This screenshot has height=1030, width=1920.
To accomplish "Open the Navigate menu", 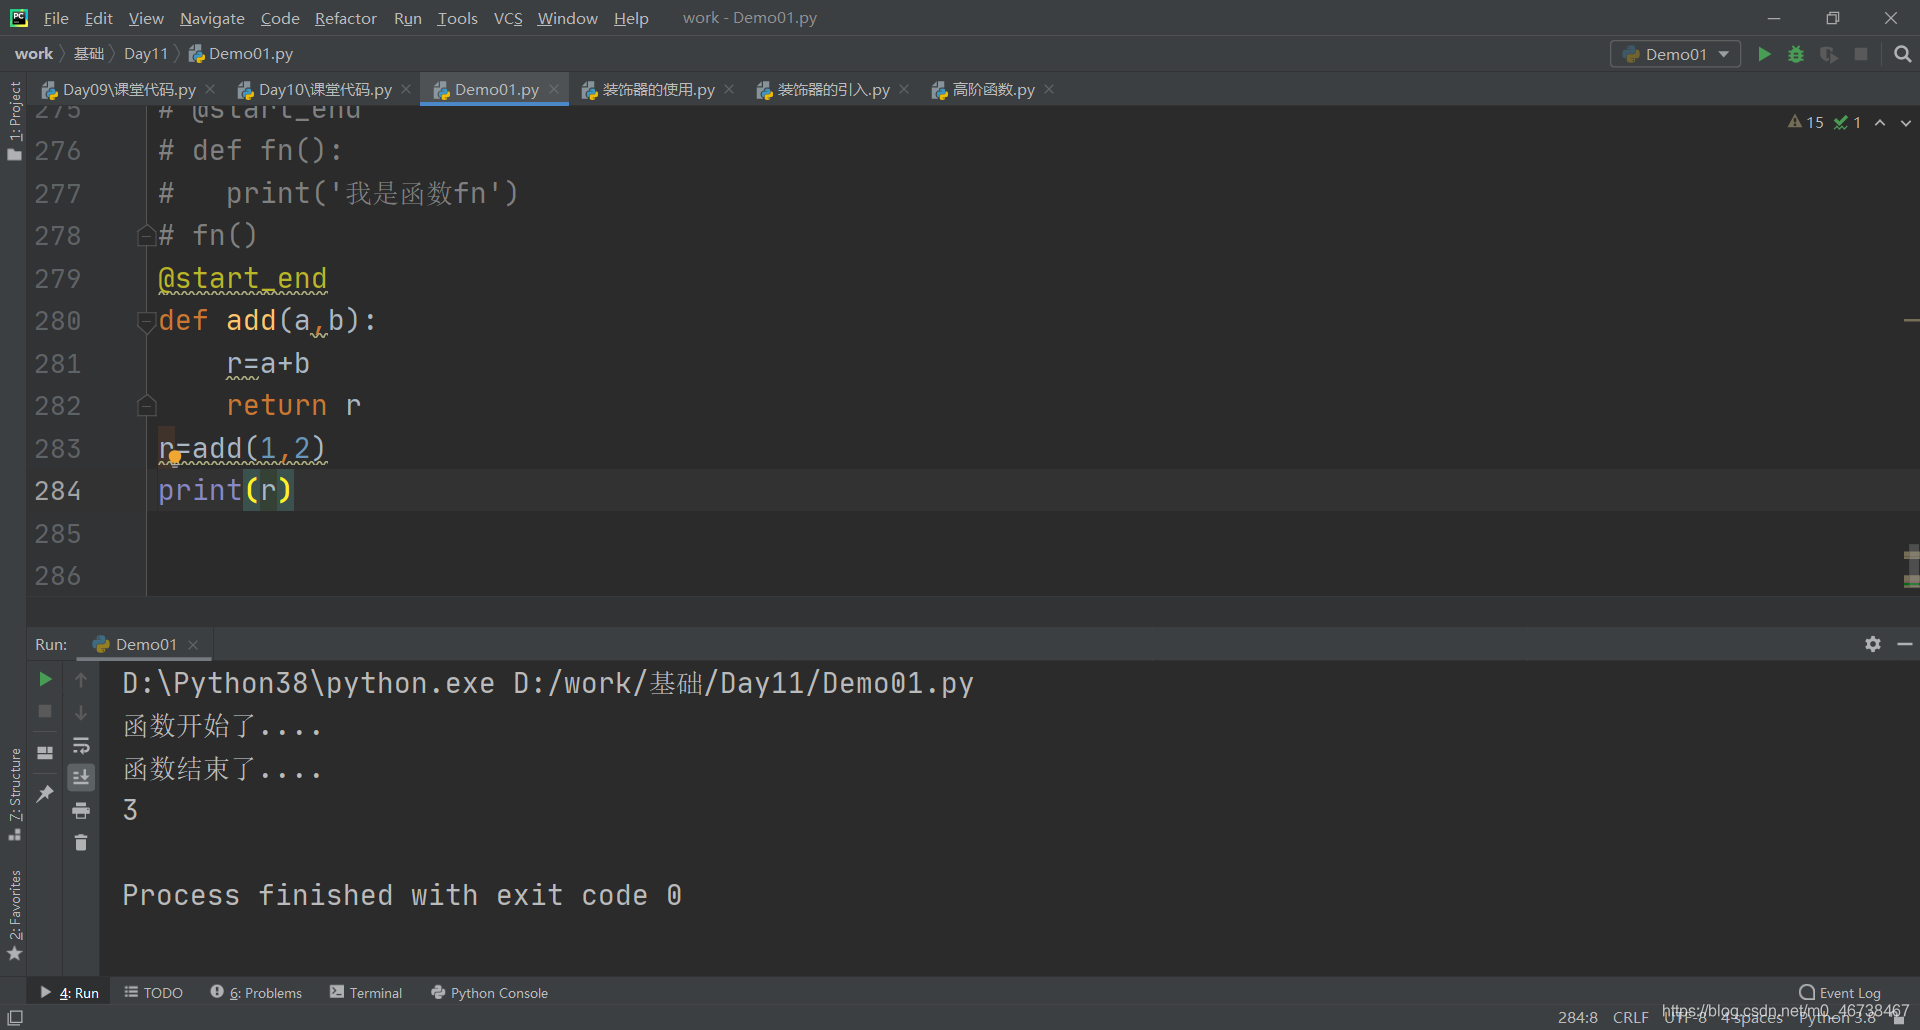I will tap(212, 18).
